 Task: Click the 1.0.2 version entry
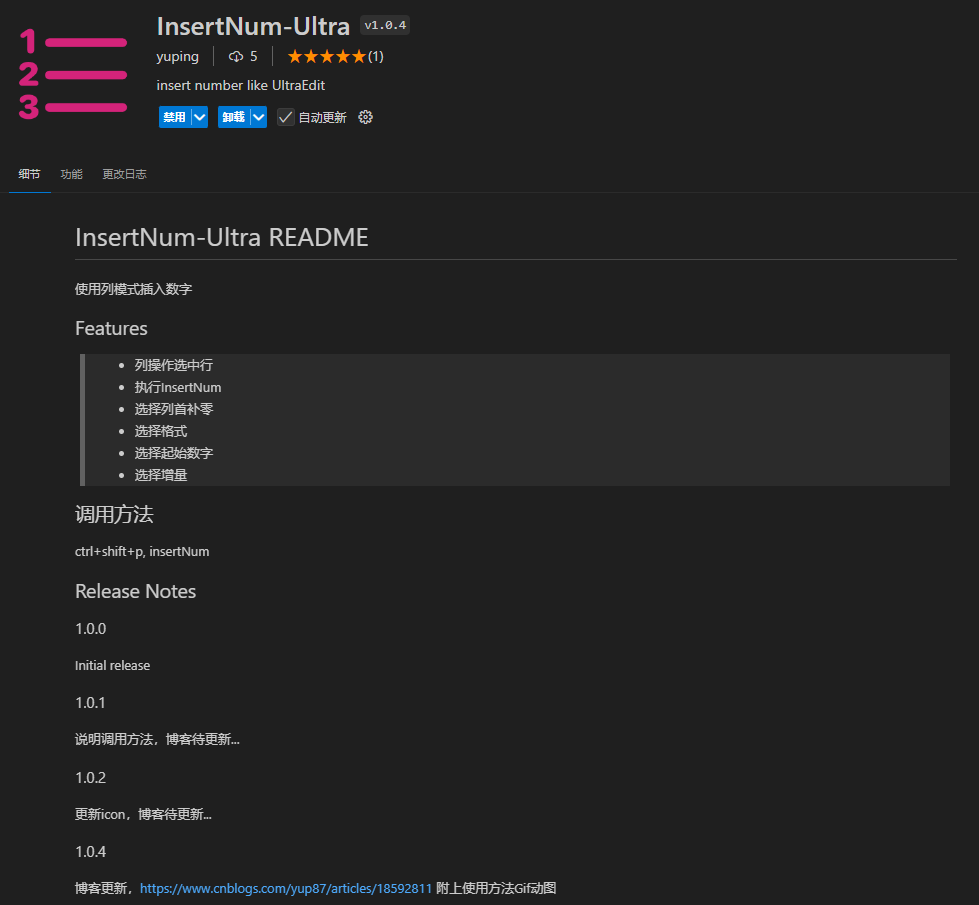[x=91, y=778]
